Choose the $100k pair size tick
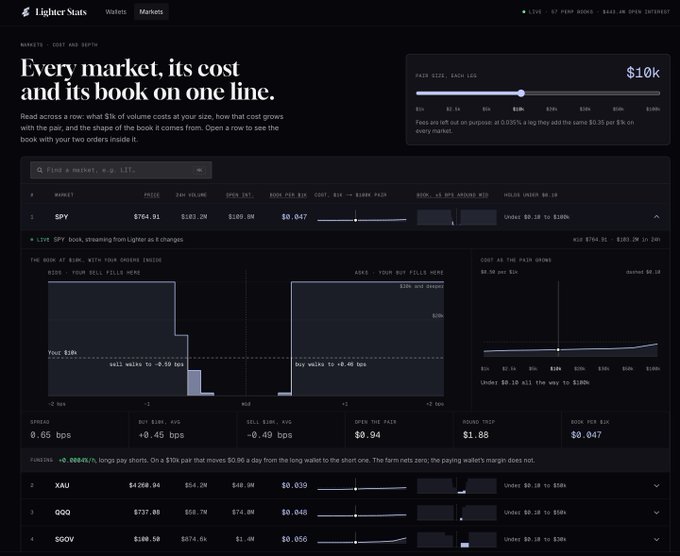 (653, 109)
